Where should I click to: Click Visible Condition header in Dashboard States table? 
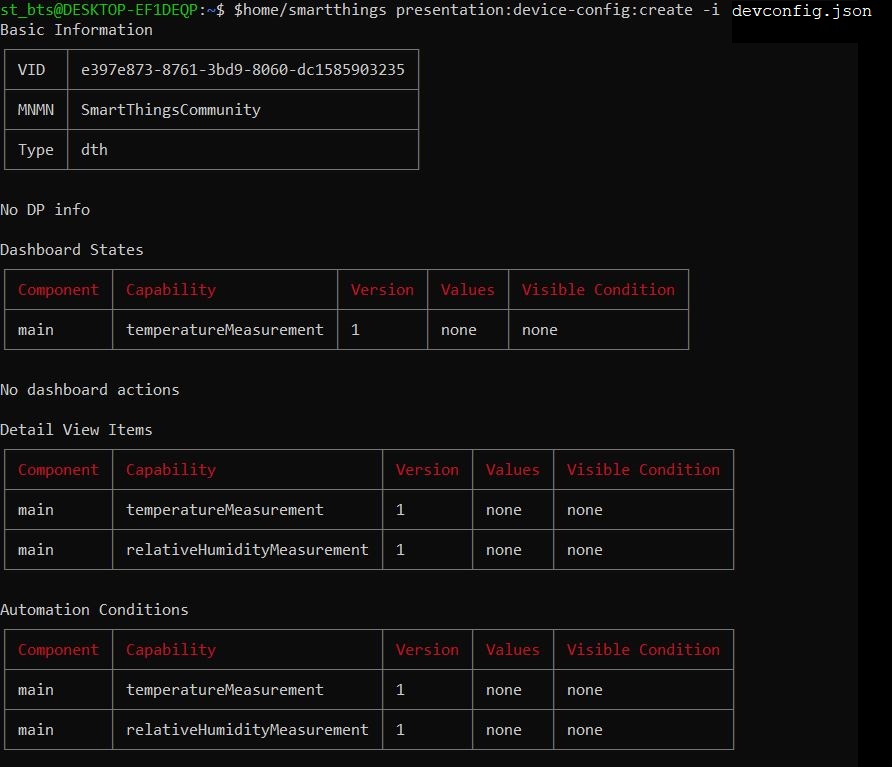tap(598, 290)
